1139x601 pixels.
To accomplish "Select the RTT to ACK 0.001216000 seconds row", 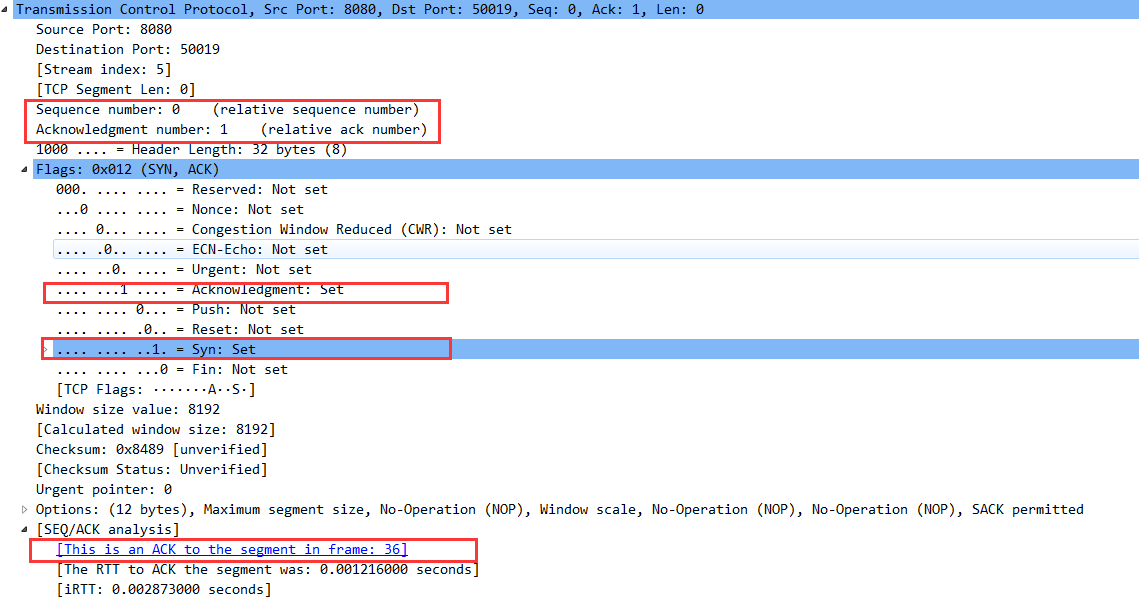I will (268, 570).
